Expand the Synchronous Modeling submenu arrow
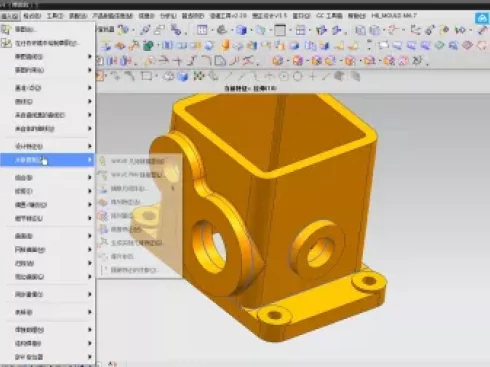This screenshot has width=490, height=367. [x=89, y=294]
